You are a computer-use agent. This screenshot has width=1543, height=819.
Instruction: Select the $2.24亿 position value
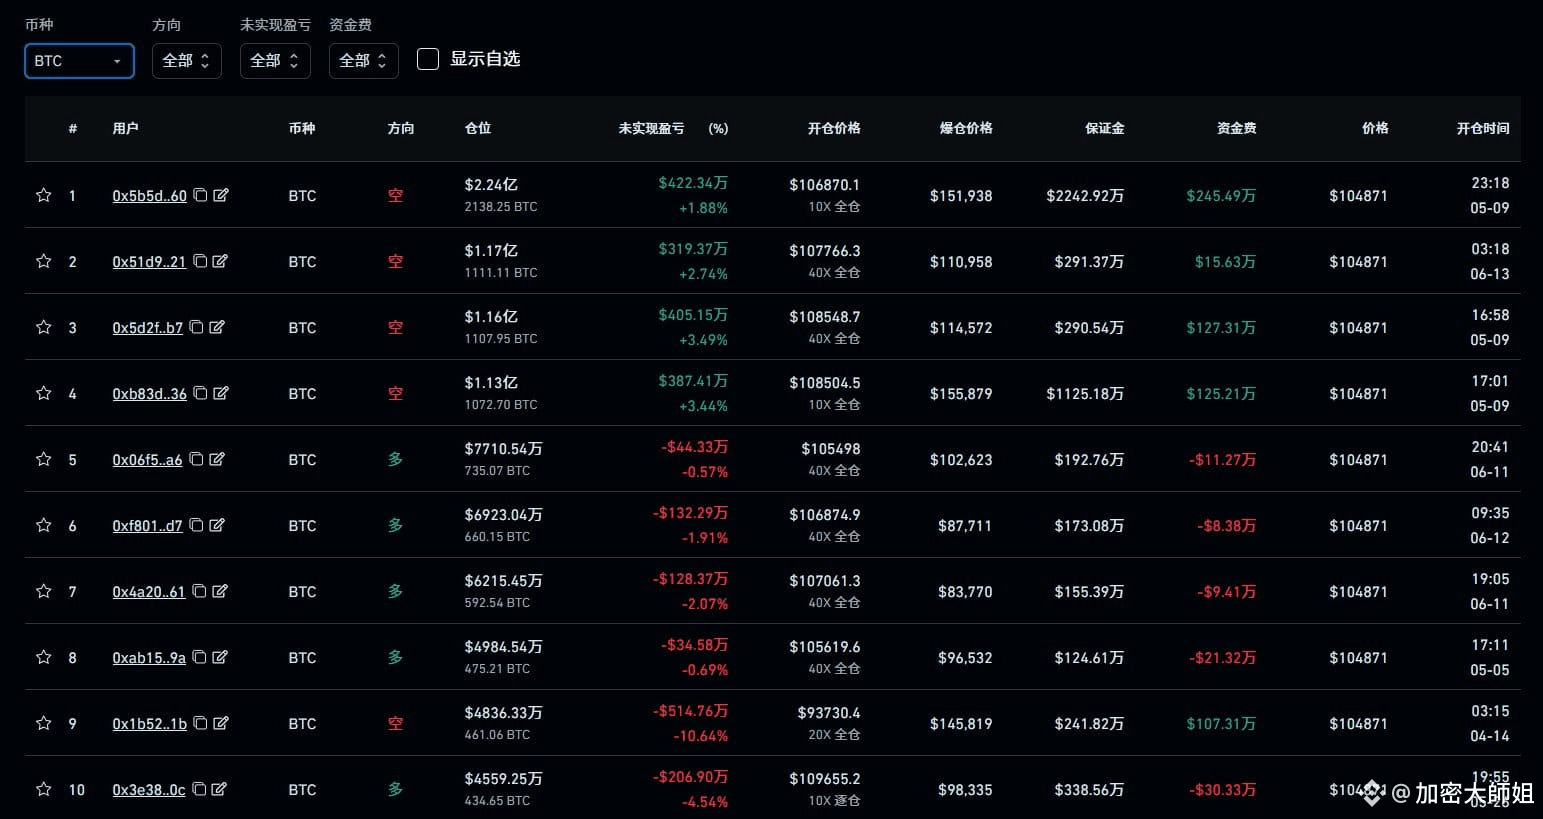(491, 185)
